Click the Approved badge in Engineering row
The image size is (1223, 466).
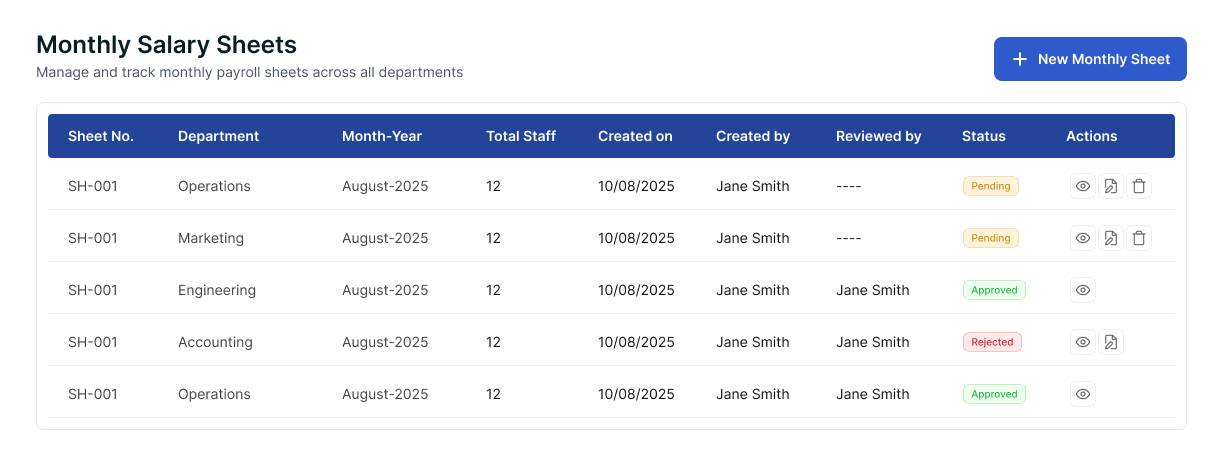pyautogui.click(x=994, y=290)
